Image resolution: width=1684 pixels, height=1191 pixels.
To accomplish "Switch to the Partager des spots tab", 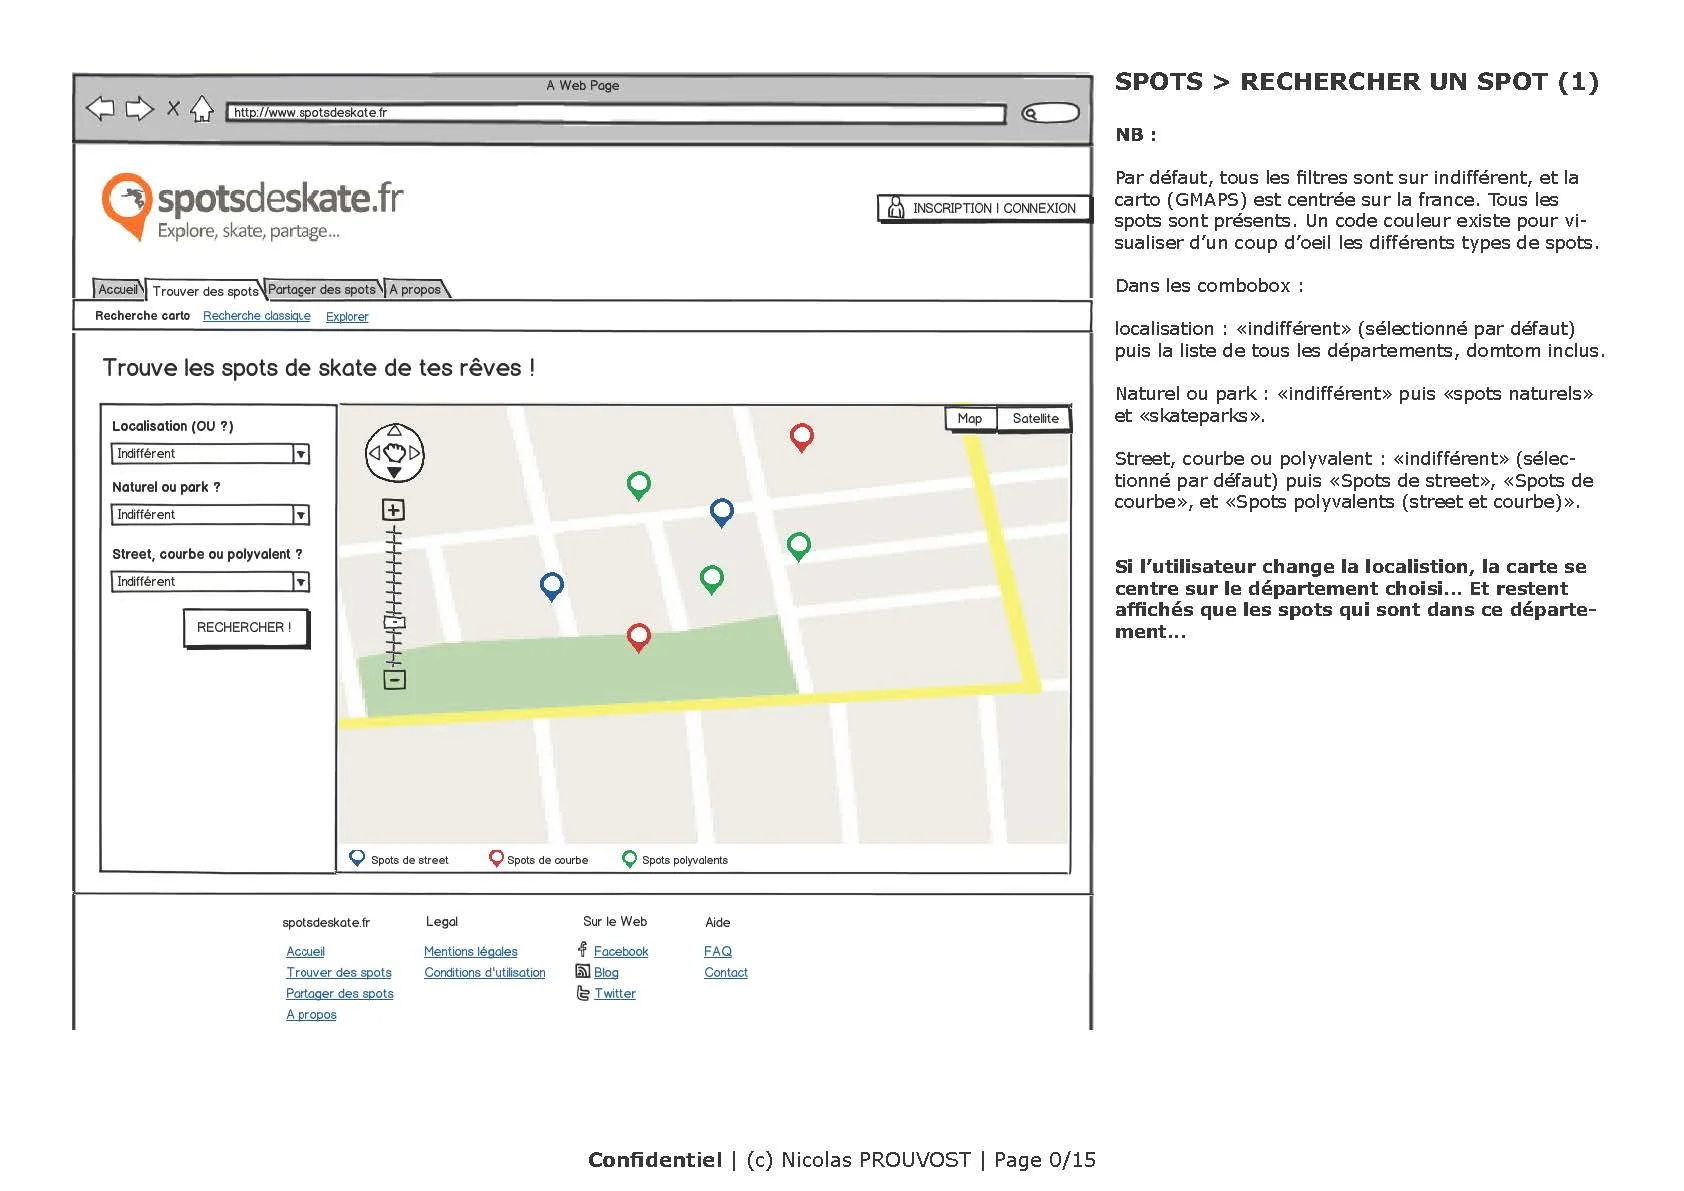I will click(322, 289).
